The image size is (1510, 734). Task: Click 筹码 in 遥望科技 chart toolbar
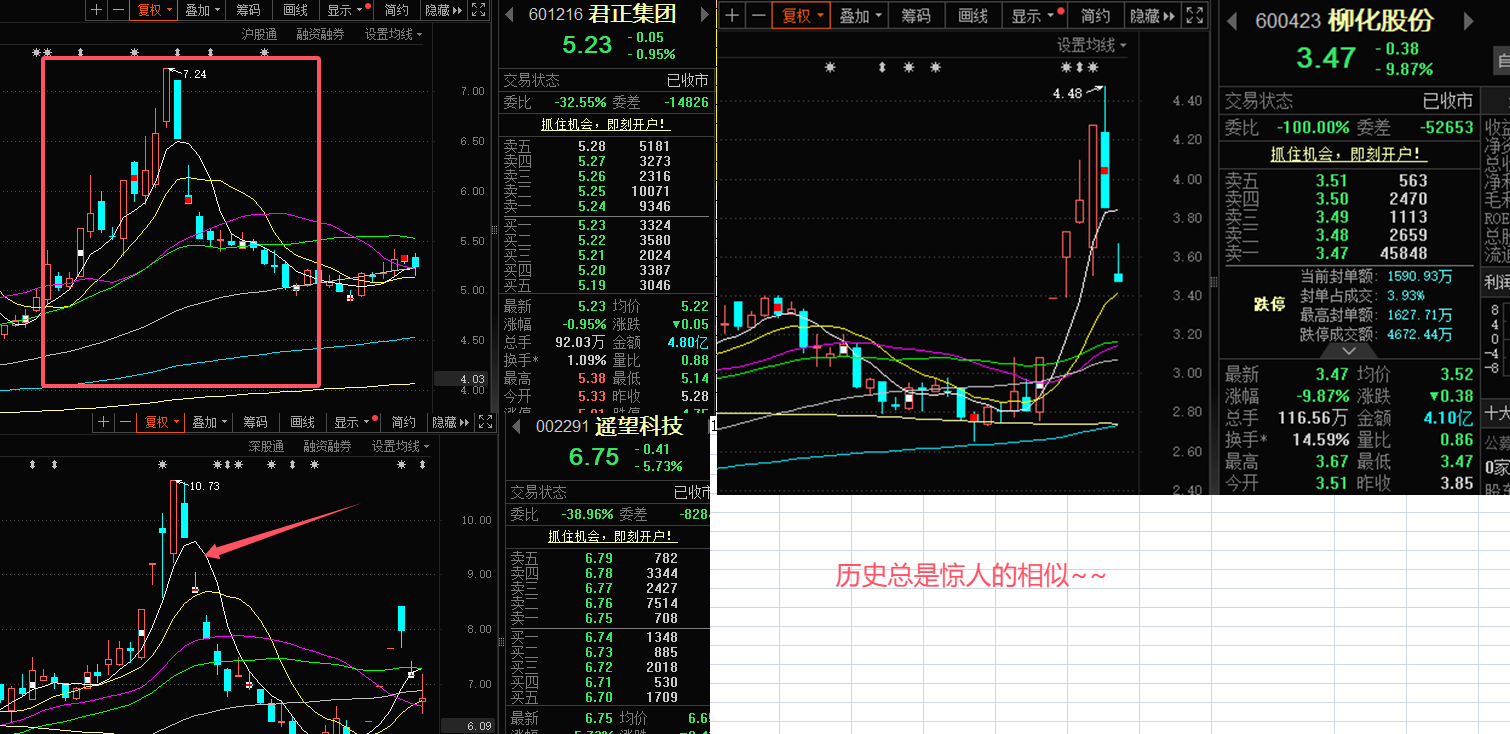point(256,422)
